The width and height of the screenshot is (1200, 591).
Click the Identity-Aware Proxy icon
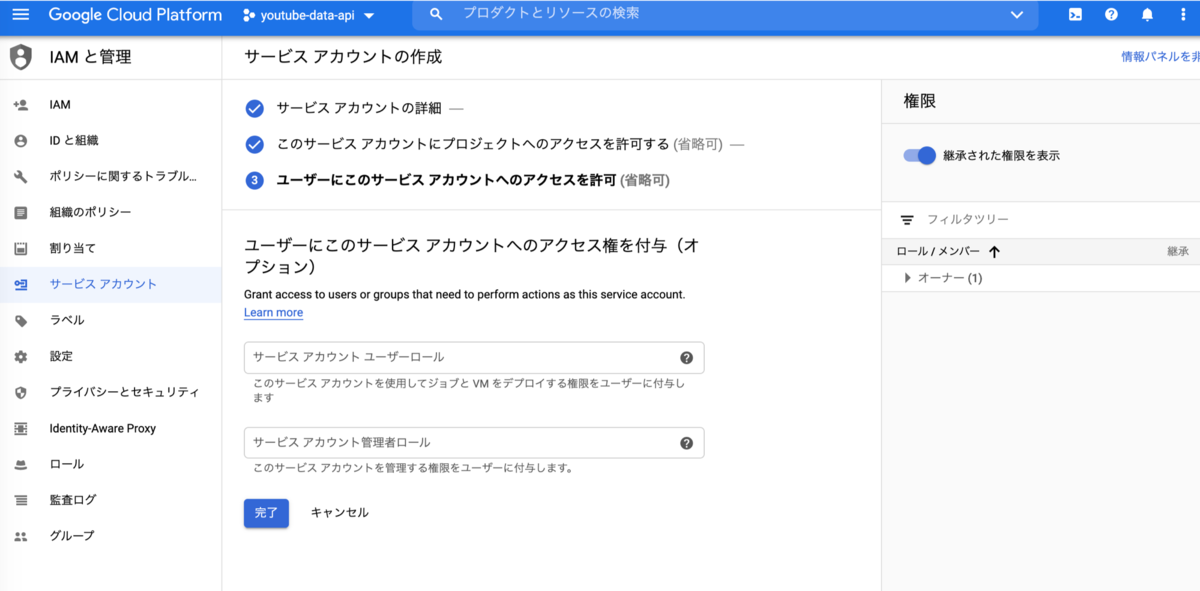21,428
